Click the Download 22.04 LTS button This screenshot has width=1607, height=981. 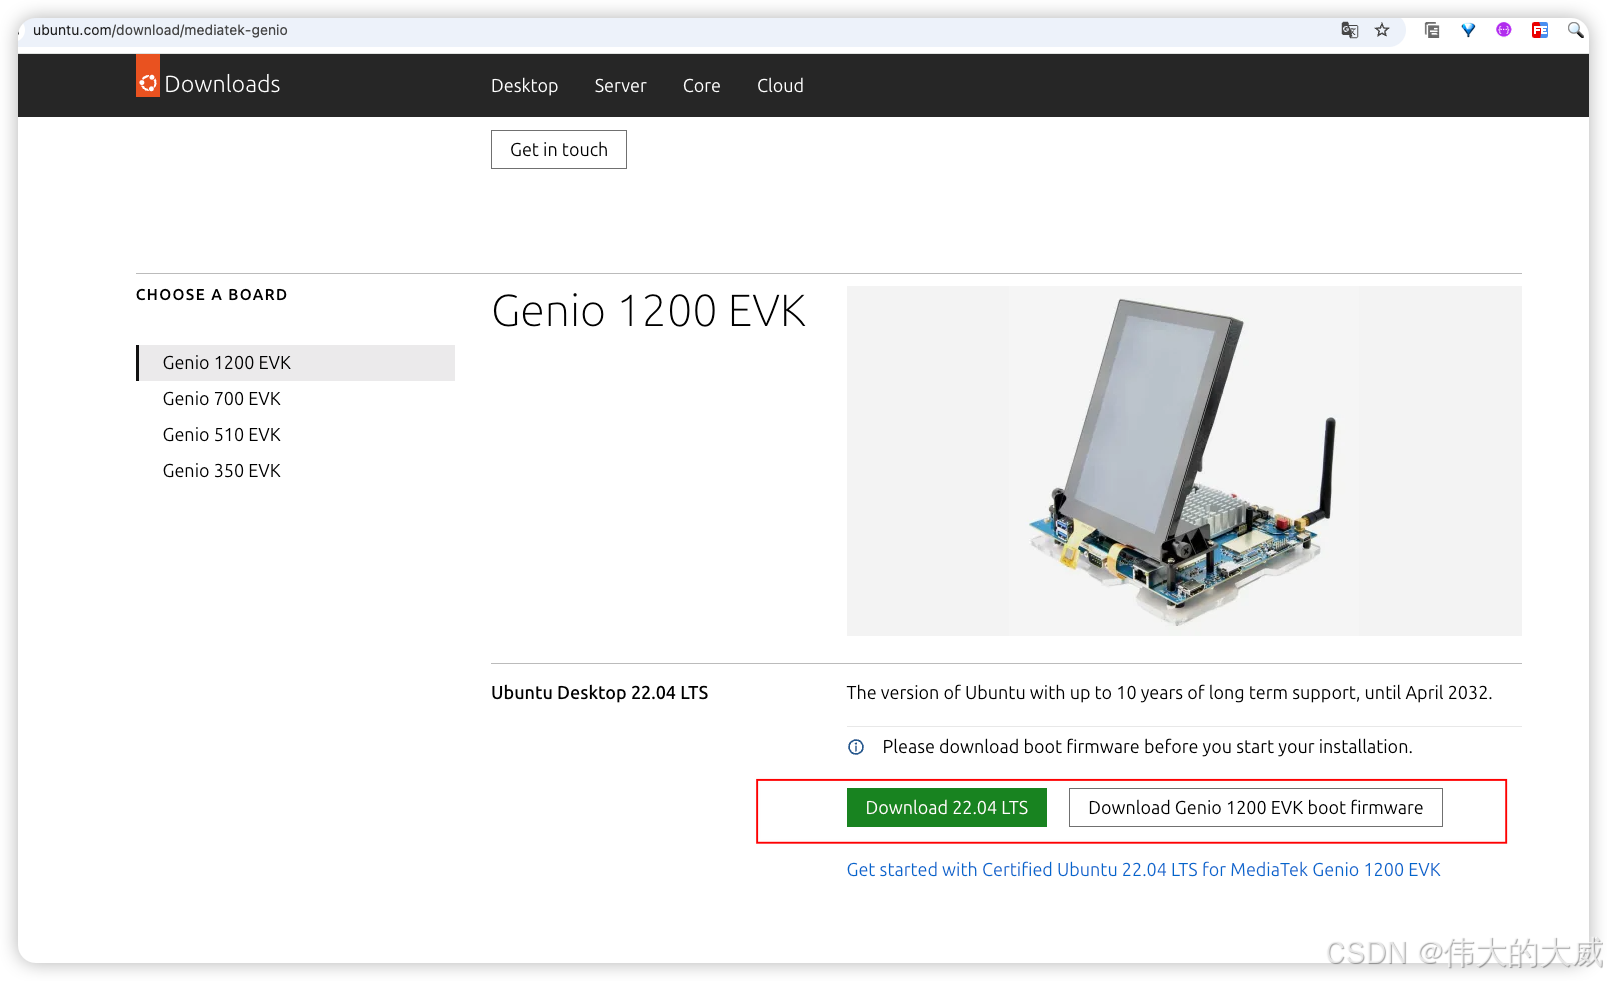[x=947, y=808]
